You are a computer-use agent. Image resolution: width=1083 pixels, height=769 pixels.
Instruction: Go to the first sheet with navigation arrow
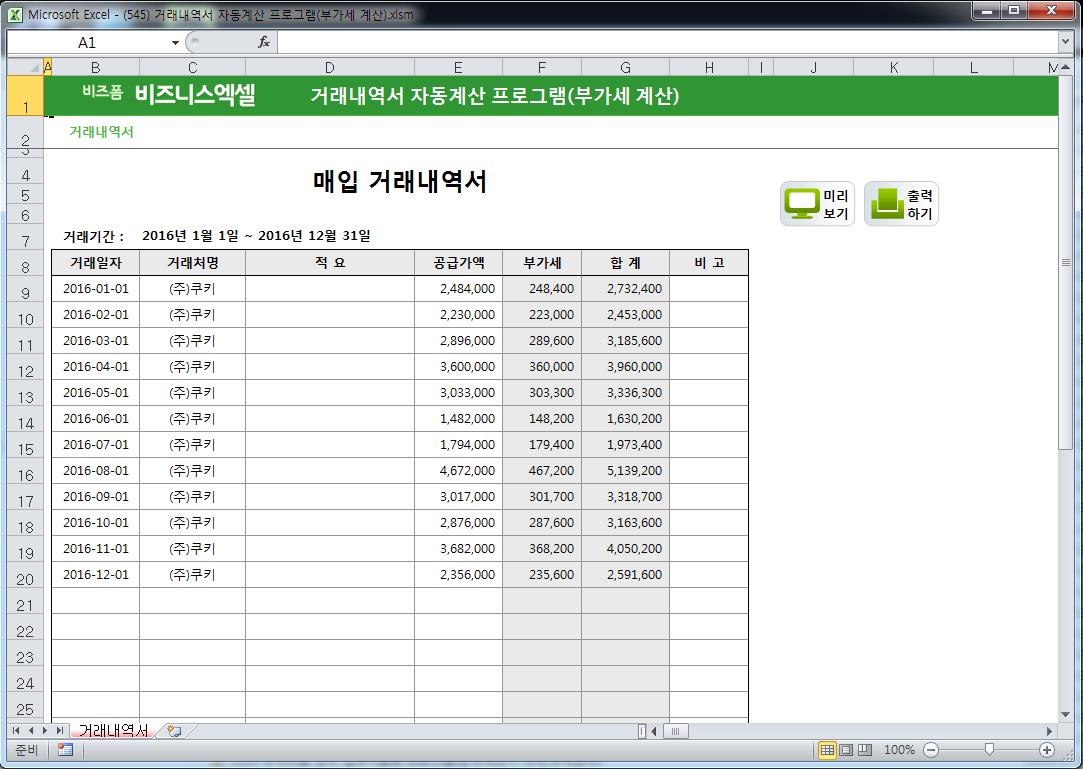click(16, 731)
